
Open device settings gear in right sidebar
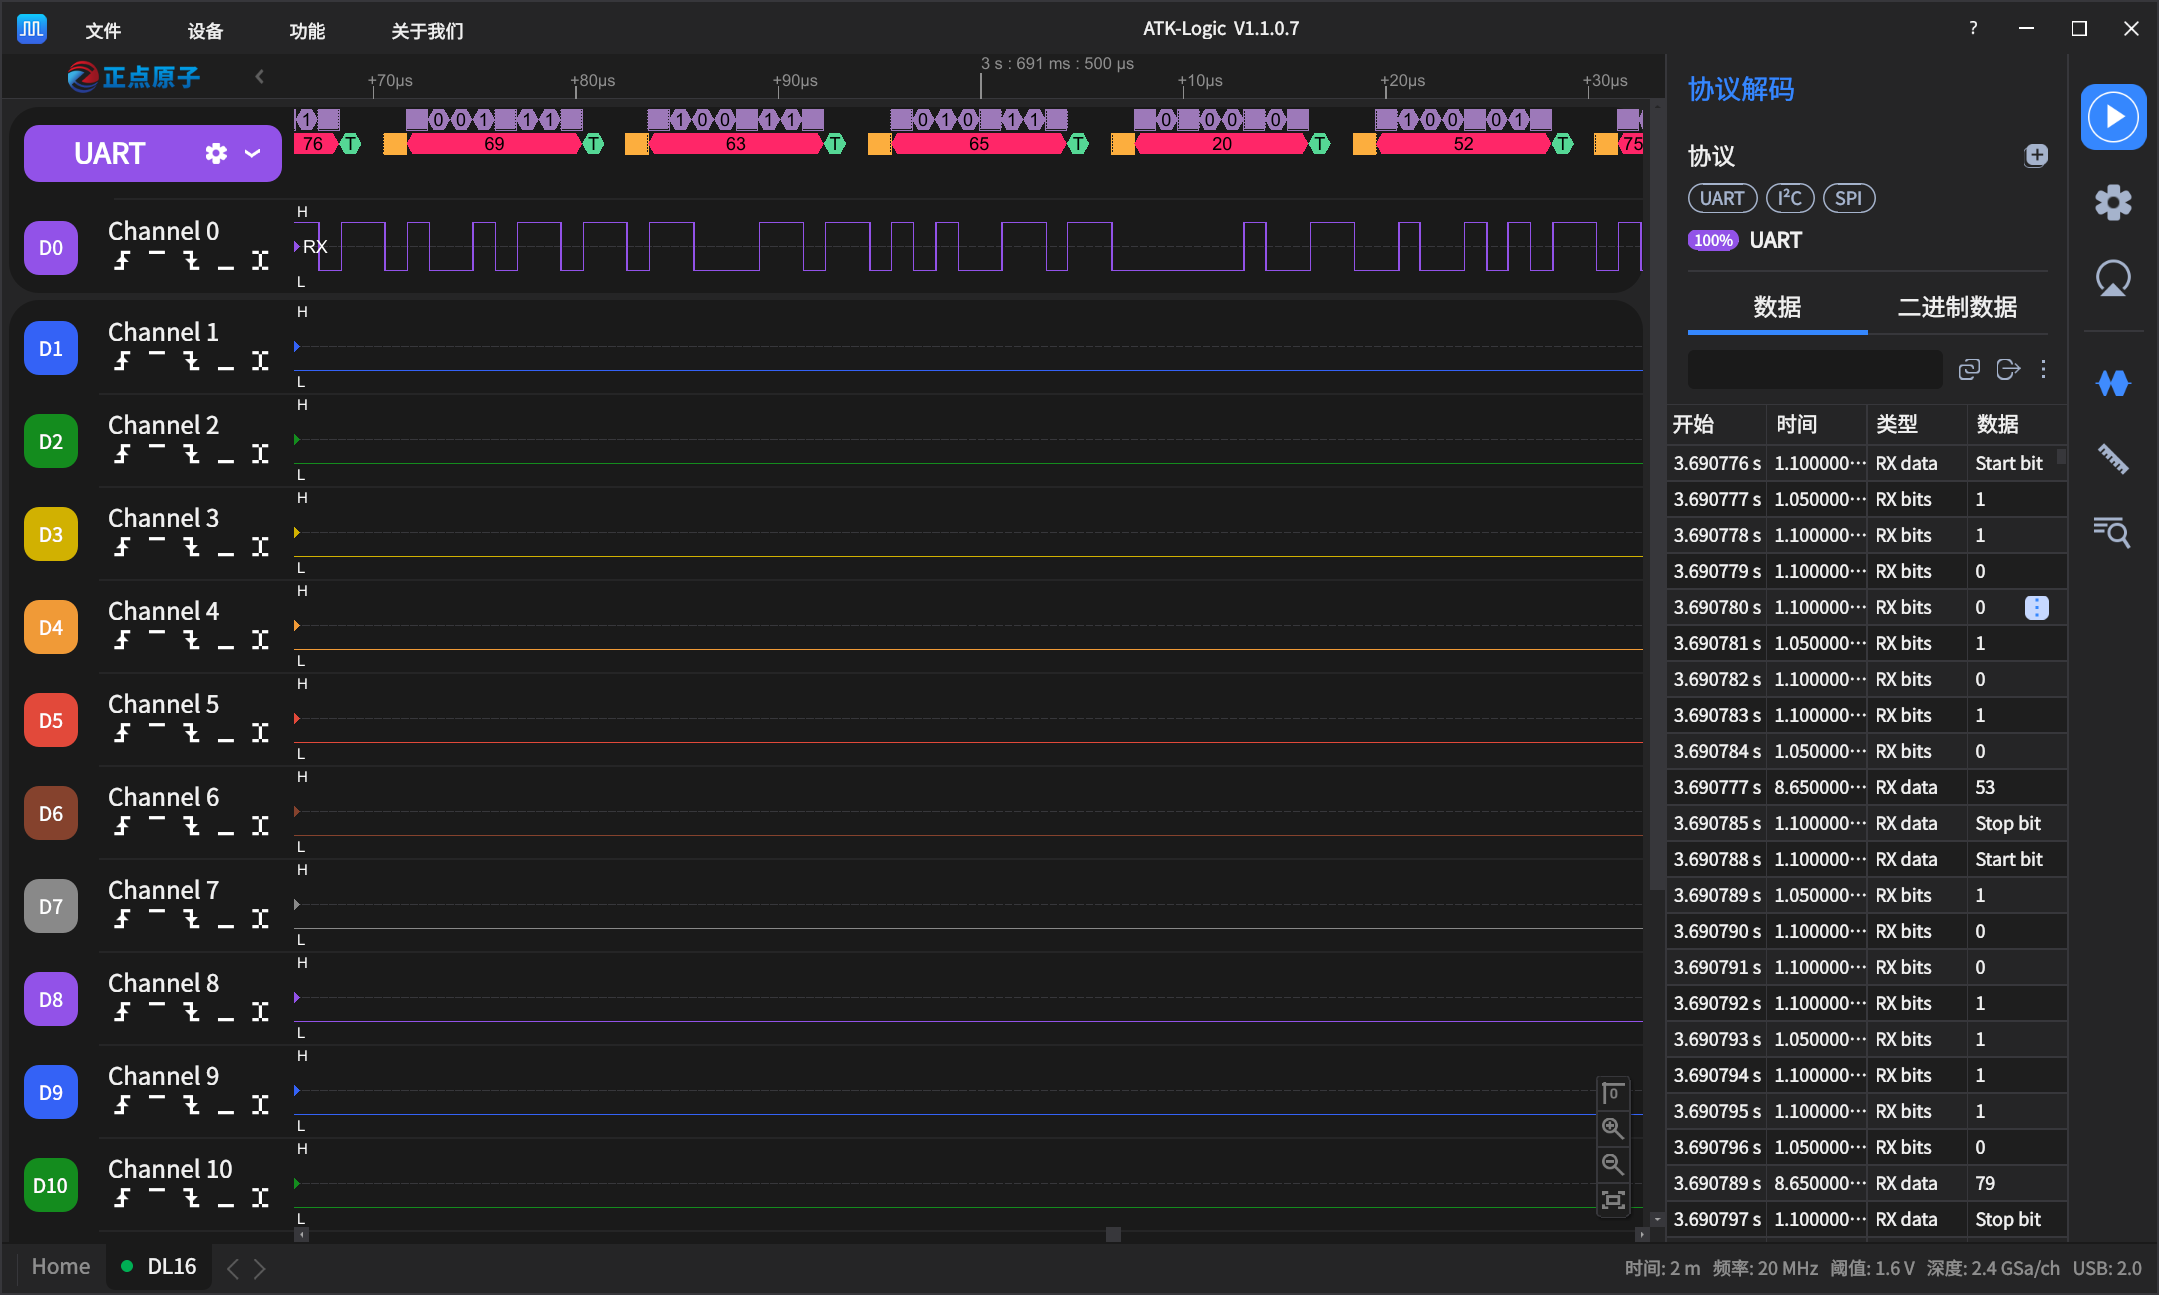point(2112,203)
